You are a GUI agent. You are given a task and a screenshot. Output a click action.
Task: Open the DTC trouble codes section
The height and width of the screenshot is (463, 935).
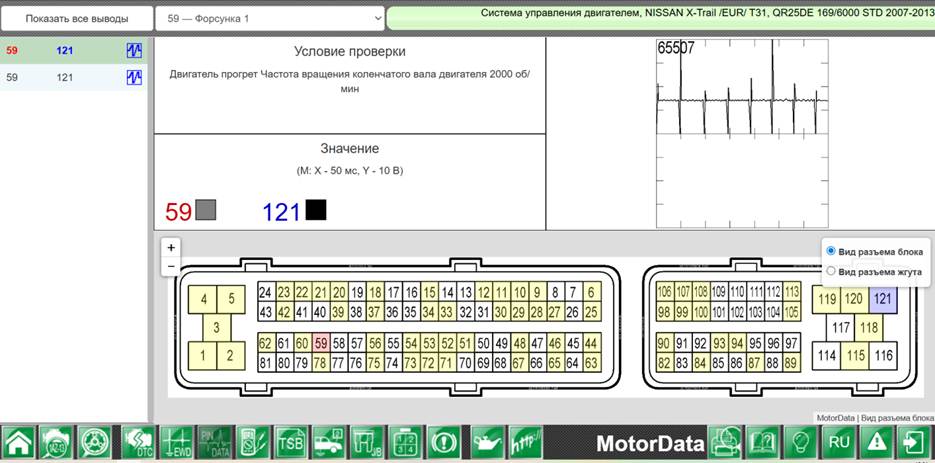coord(138,443)
